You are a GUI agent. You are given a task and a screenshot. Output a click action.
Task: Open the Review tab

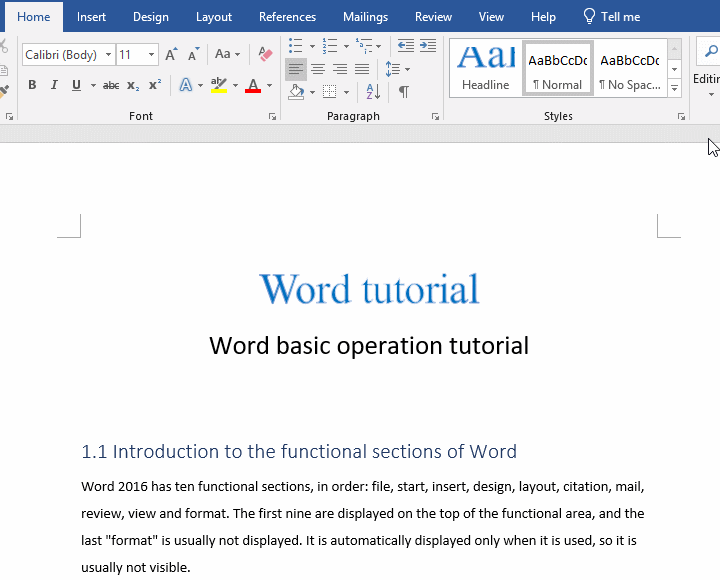pyautogui.click(x=433, y=17)
